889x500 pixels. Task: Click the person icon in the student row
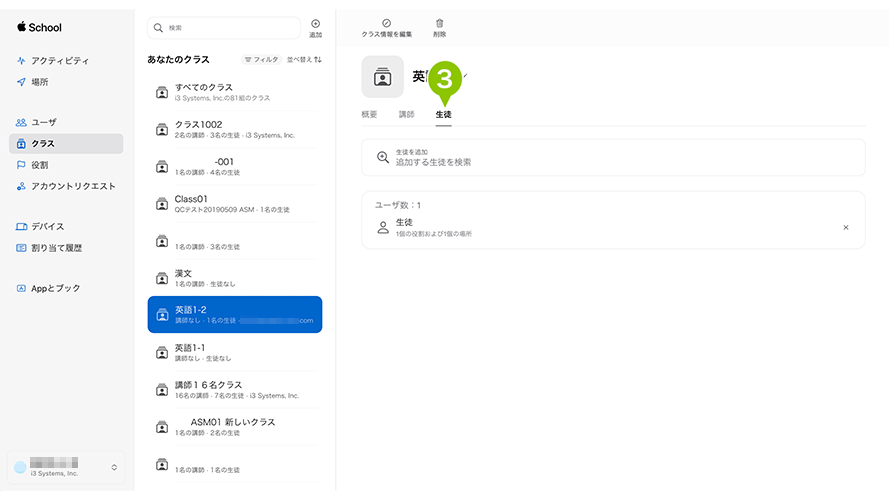383,227
